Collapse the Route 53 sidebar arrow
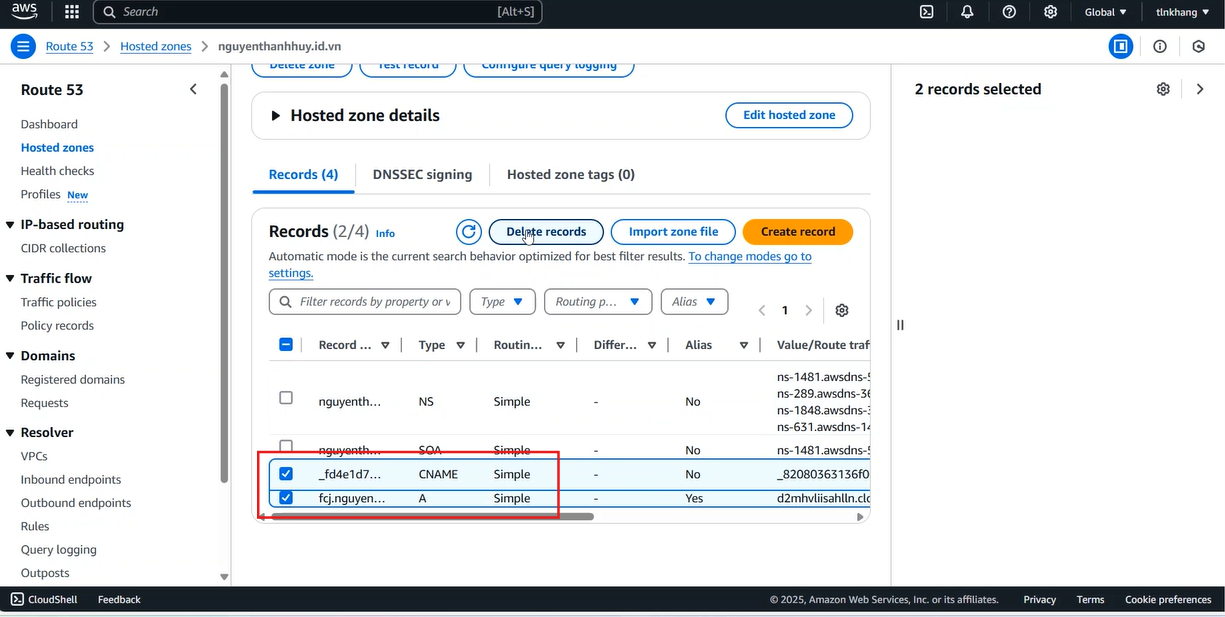Image resolution: width=1225 pixels, height=617 pixels. coord(193,89)
